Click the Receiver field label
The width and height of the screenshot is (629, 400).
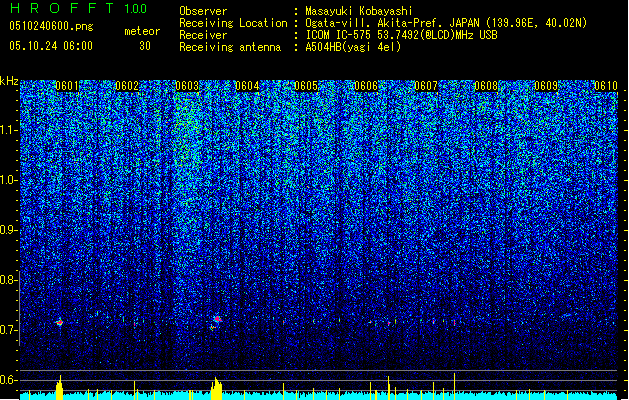[203, 35]
